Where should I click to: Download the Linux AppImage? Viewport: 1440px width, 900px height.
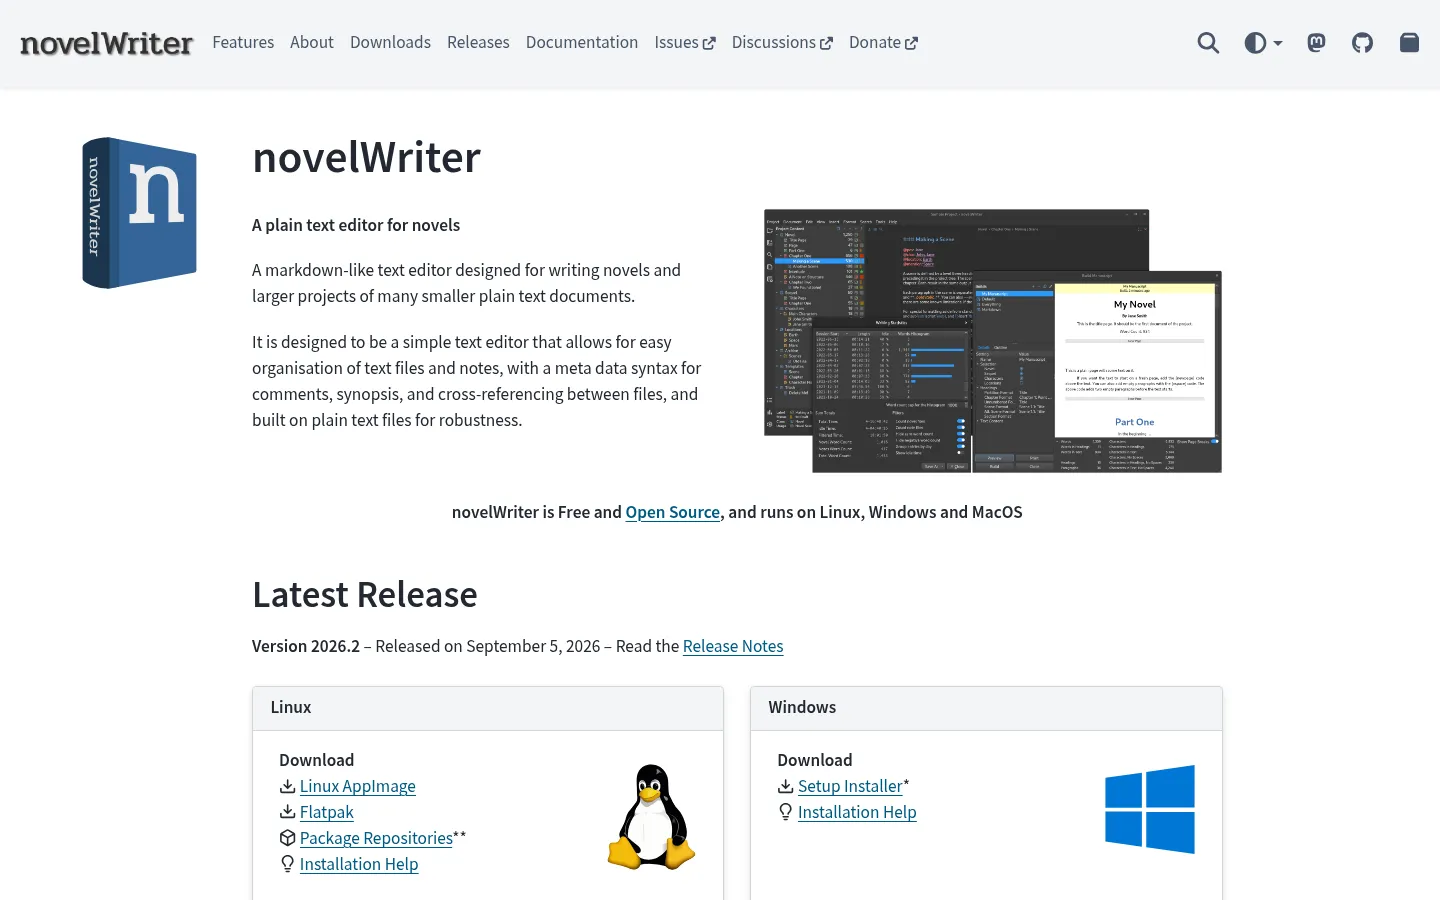pyautogui.click(x=358, y=786)
